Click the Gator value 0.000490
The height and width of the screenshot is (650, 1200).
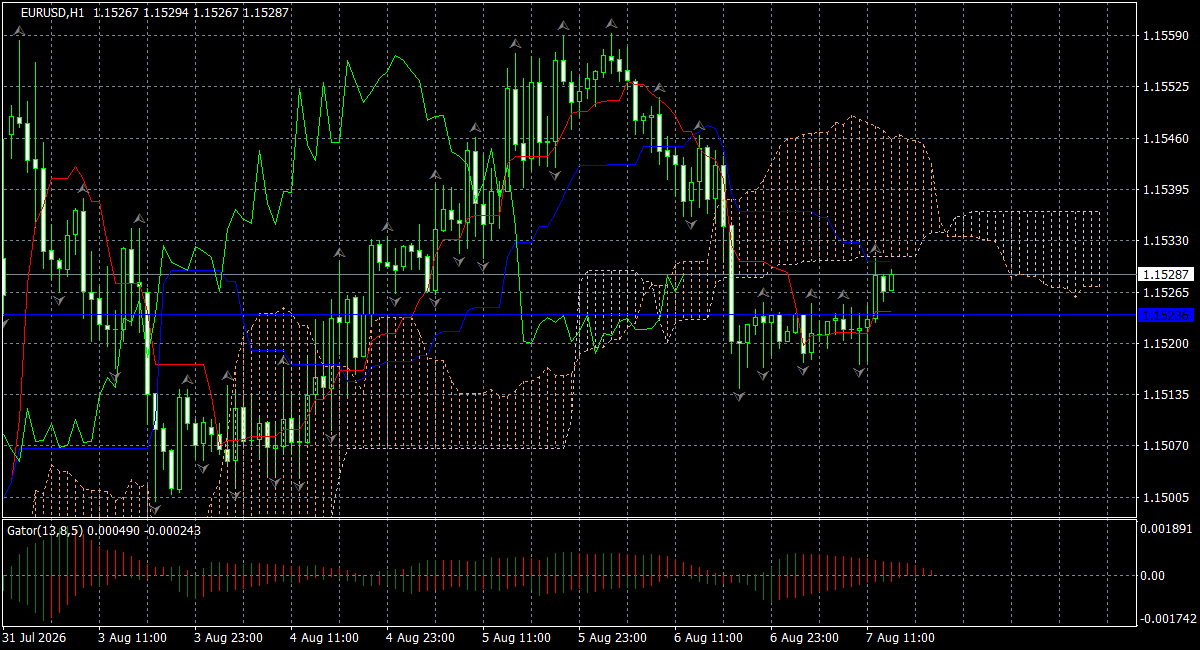115,530
